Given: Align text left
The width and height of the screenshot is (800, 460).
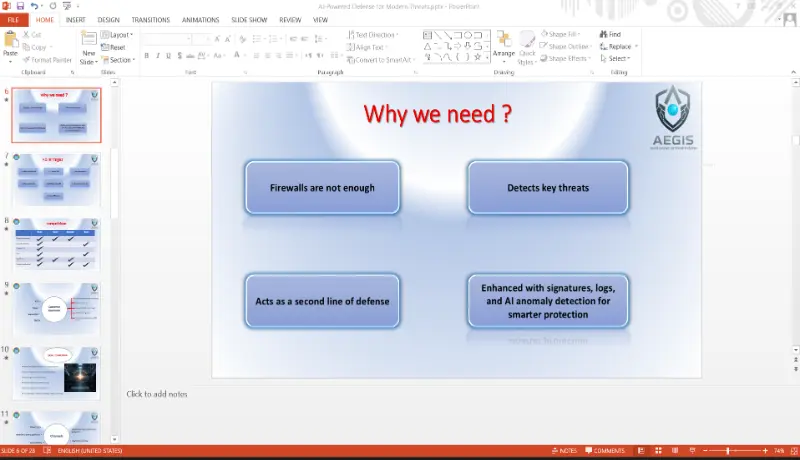Looking at the screenshot, I should coord(256,55).
